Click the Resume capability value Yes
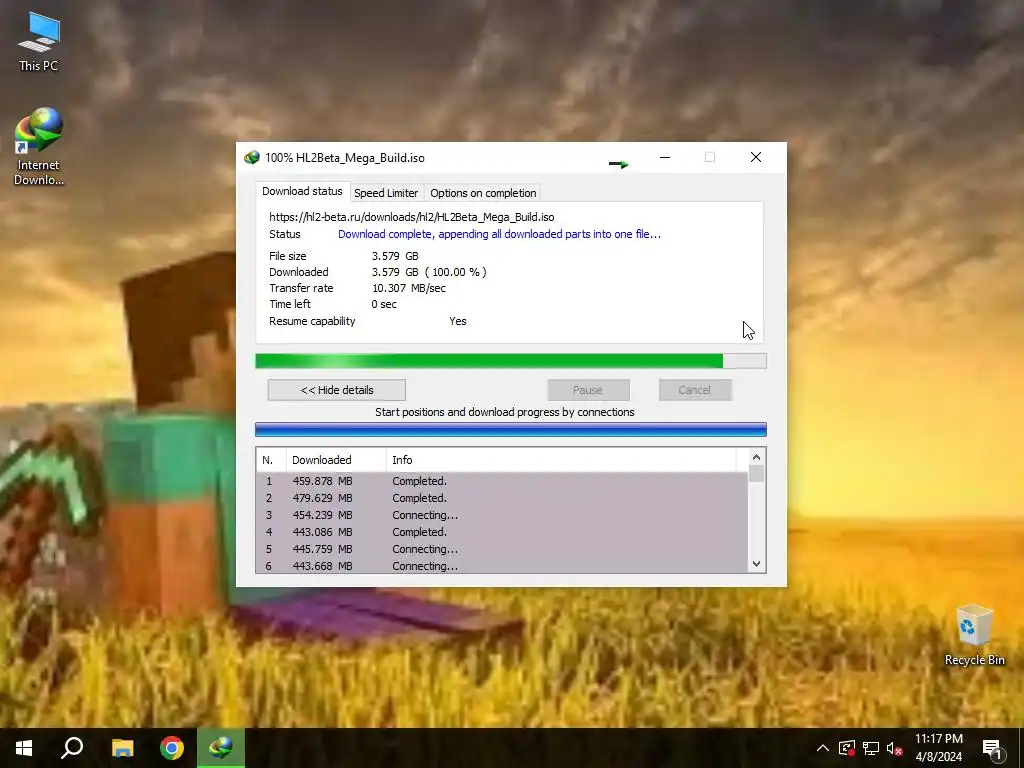1024x768 pixels. (x=458, y=321)
